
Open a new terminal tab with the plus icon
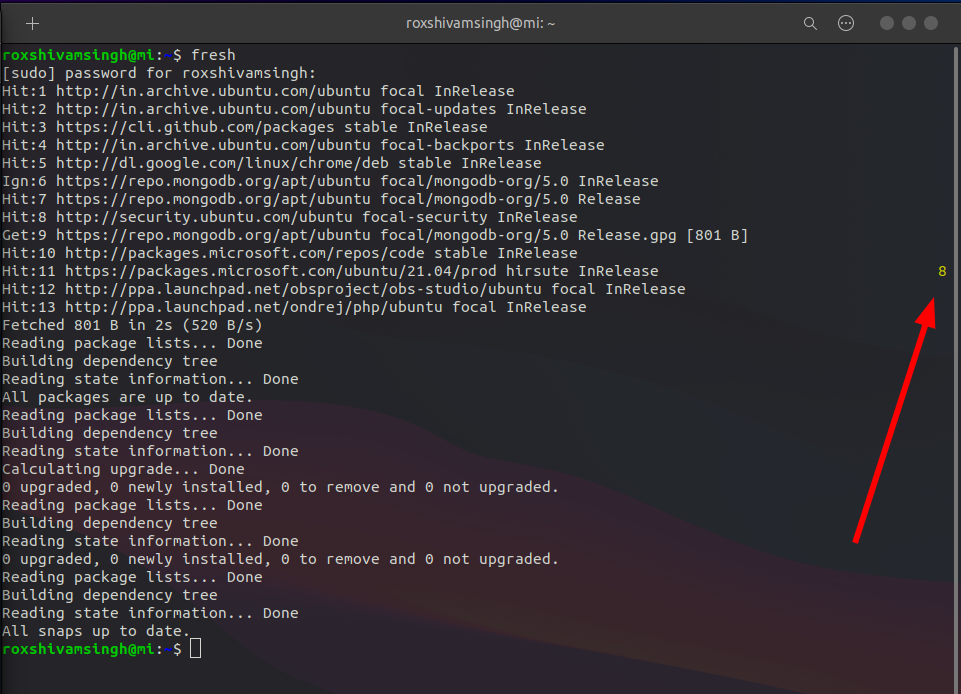point(33,22)
